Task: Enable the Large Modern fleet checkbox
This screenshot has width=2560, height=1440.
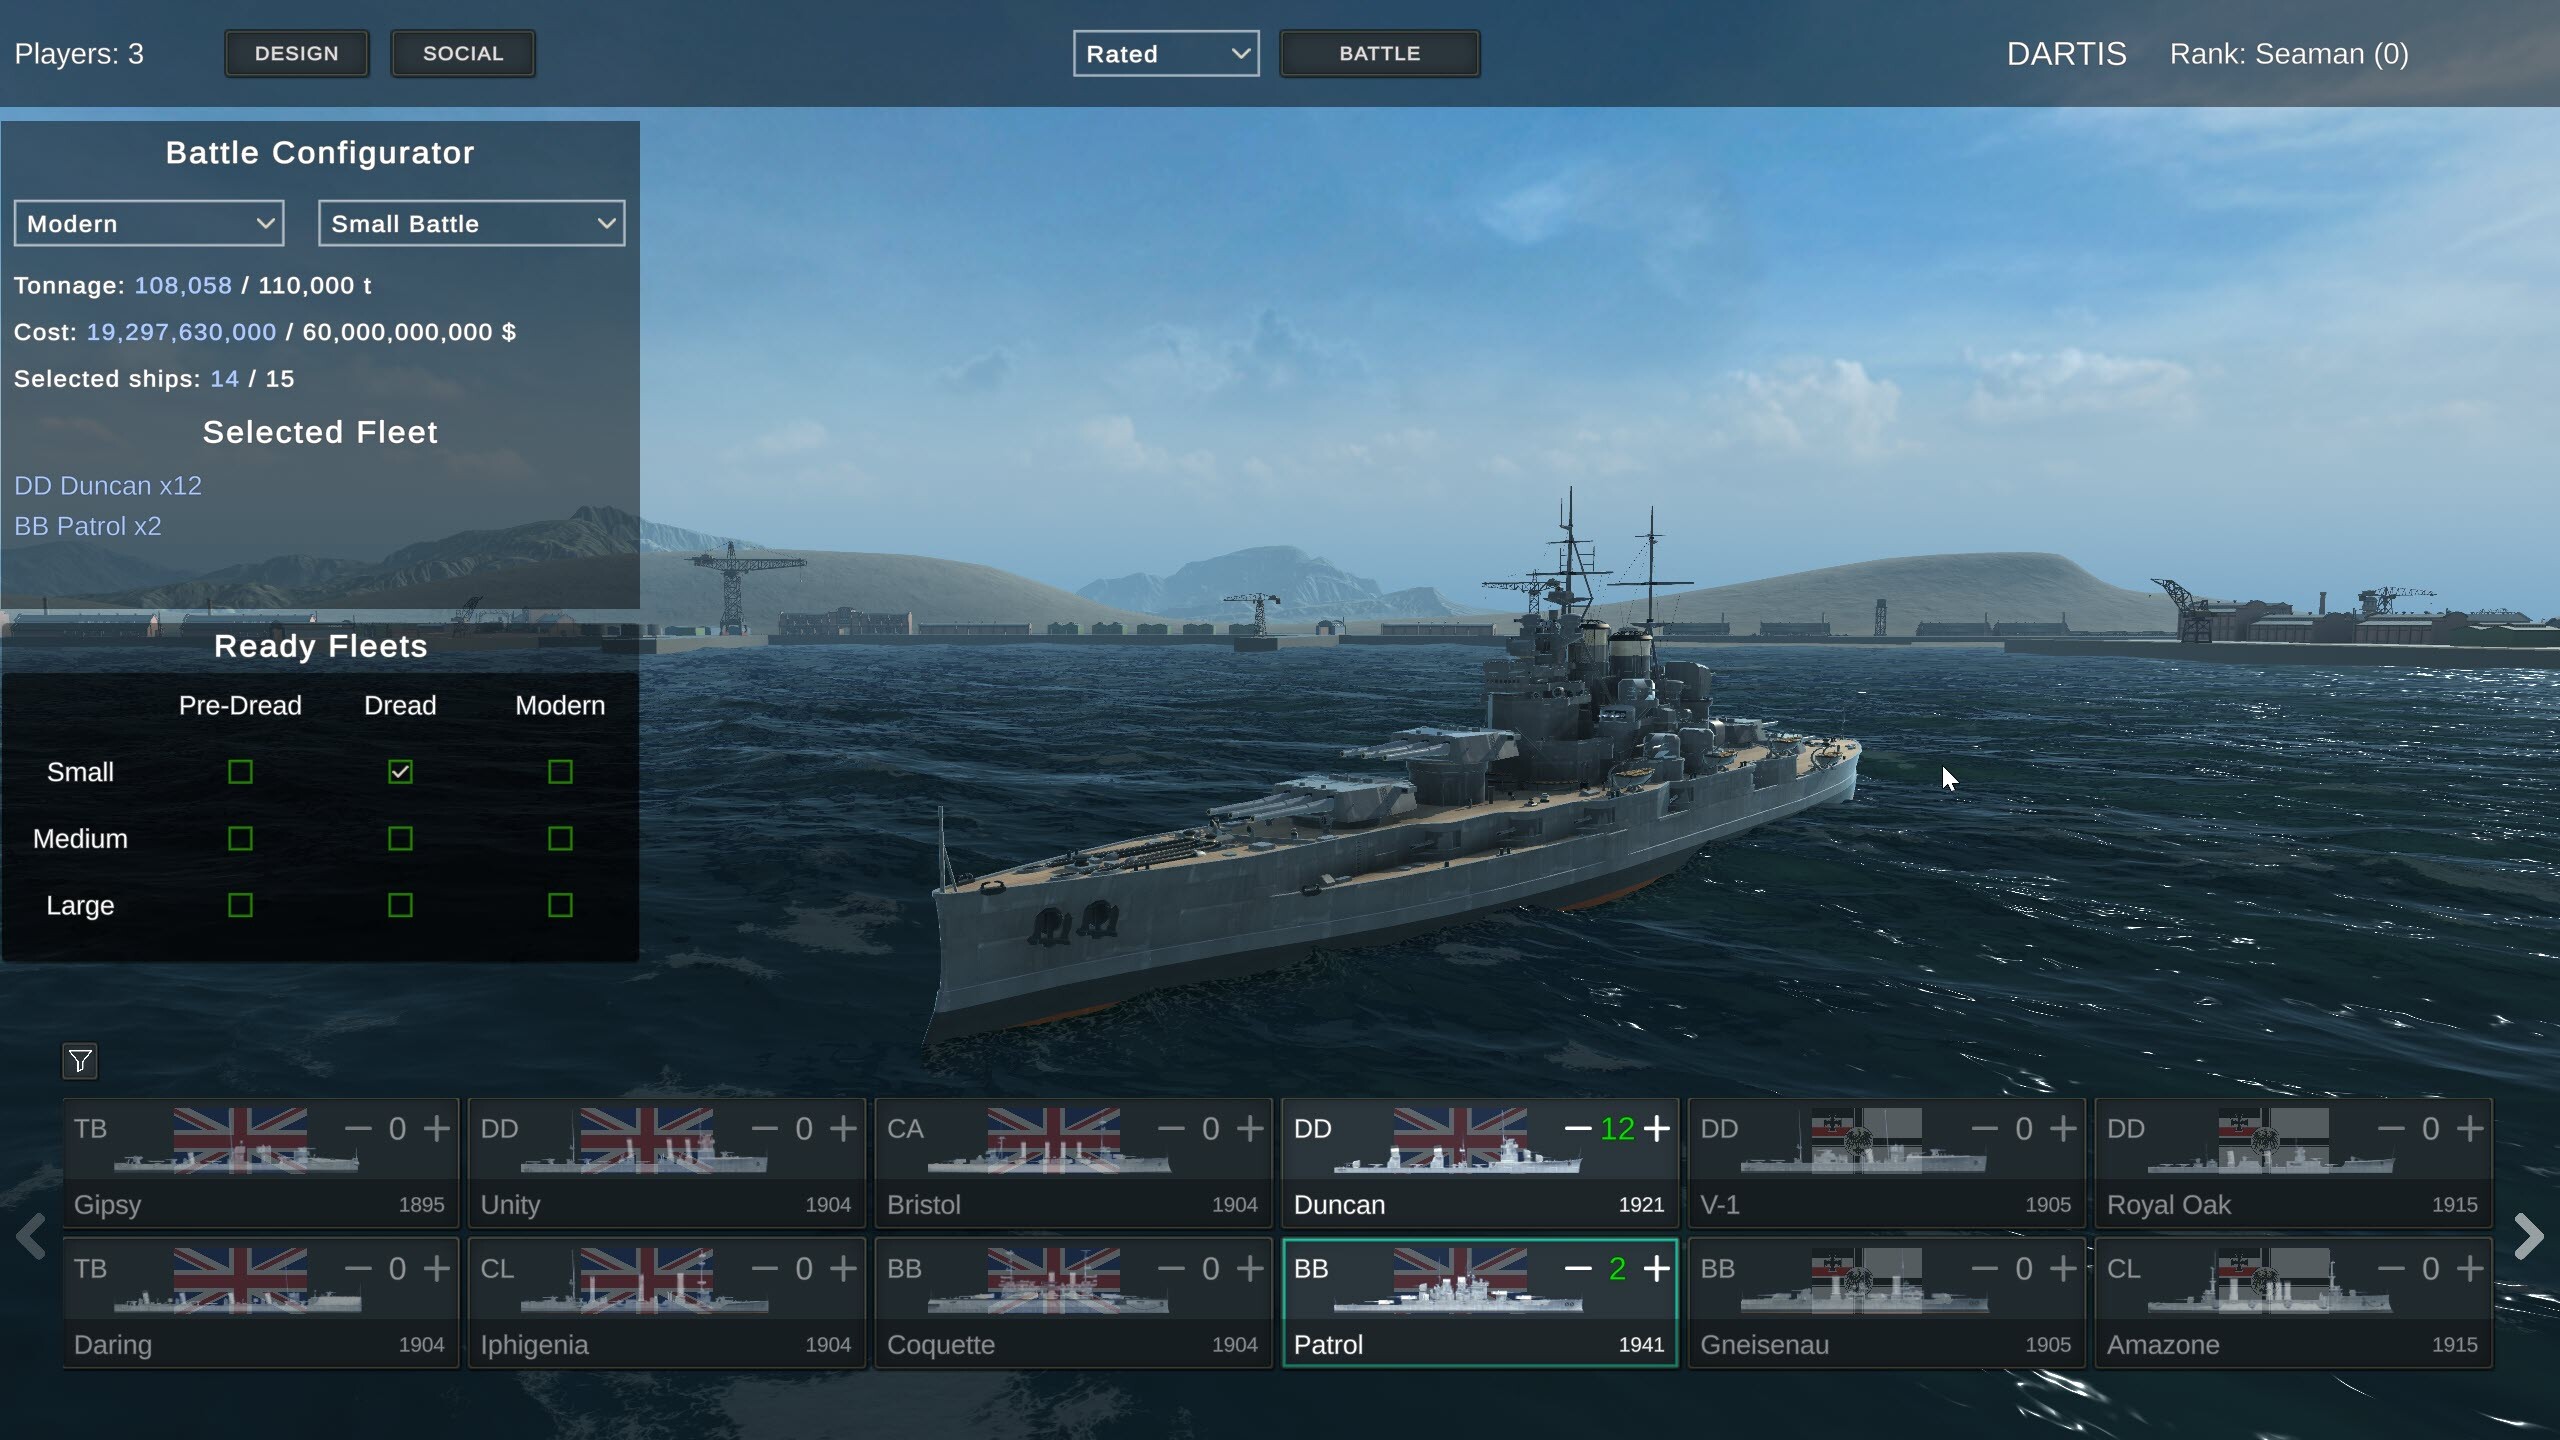Action: (x=560, y=905)
